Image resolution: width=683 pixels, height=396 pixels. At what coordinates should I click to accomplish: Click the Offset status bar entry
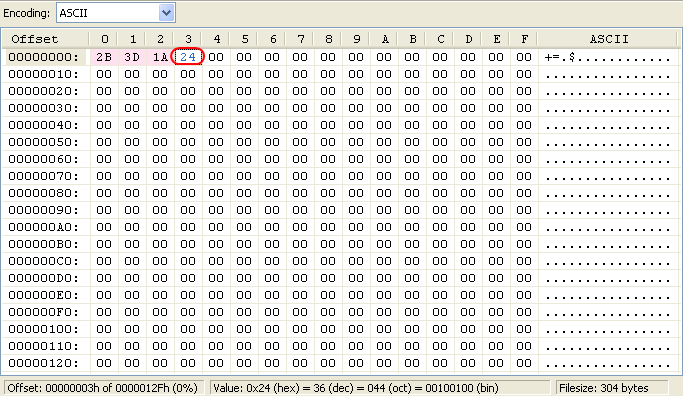103,388
